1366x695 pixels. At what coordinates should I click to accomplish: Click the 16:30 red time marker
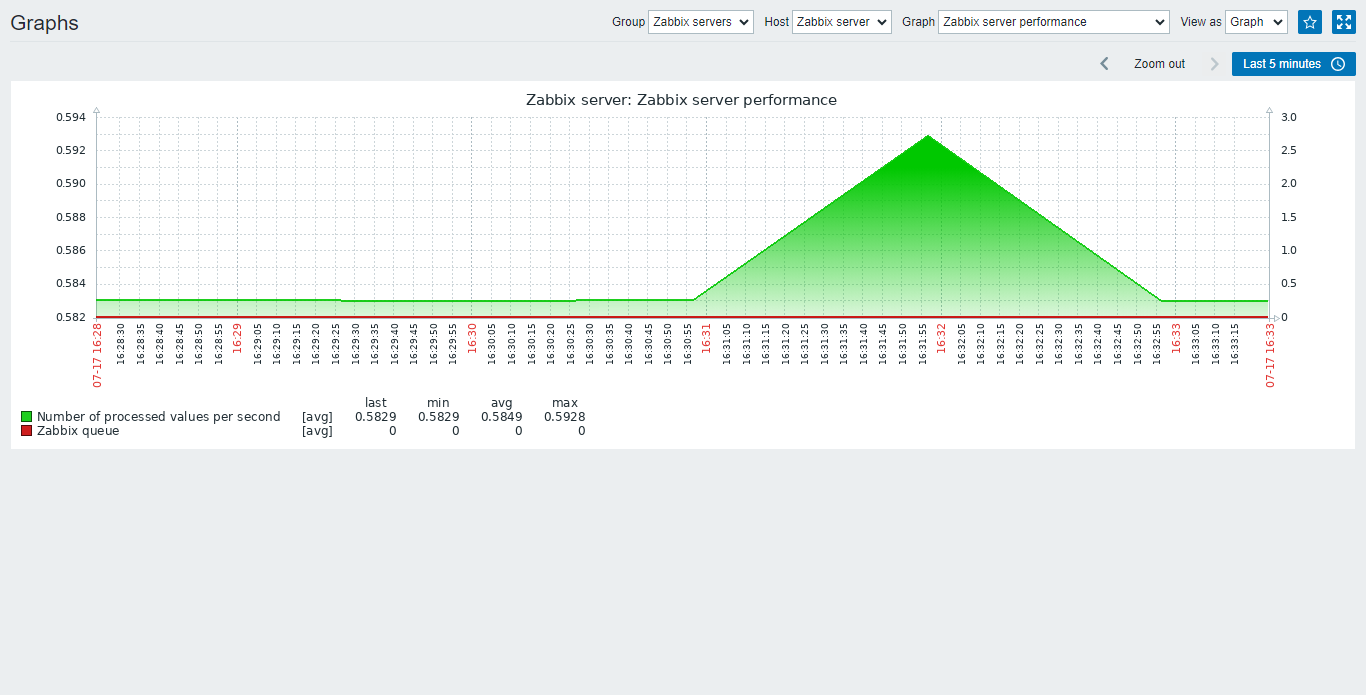pyautogui.click(x=472, y=337)
